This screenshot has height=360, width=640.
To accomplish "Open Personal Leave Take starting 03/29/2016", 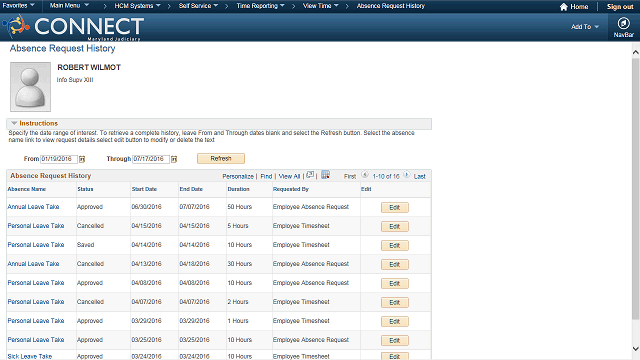I will tap(36, 320).
